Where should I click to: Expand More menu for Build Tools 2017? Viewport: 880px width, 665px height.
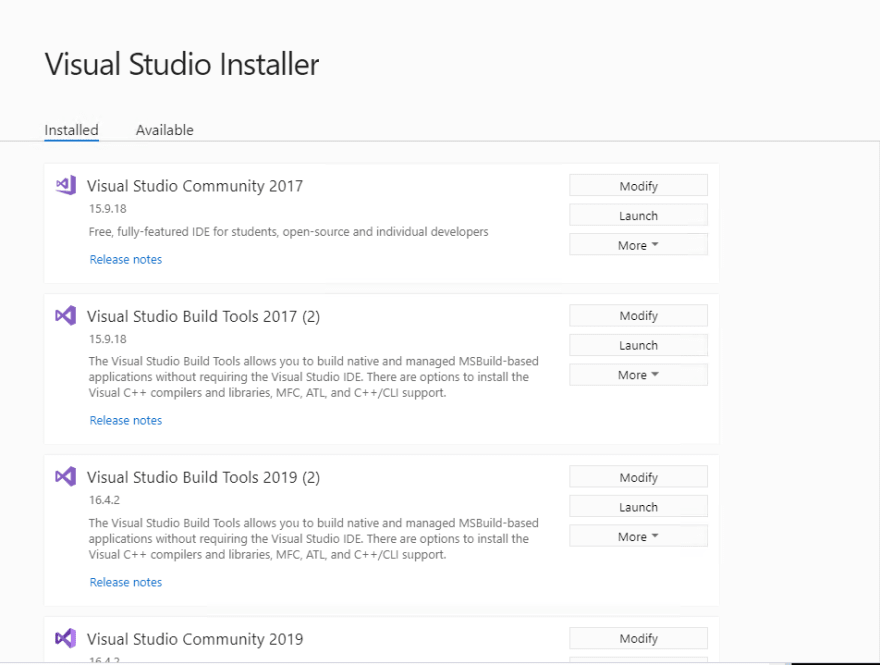click(638, 375)
